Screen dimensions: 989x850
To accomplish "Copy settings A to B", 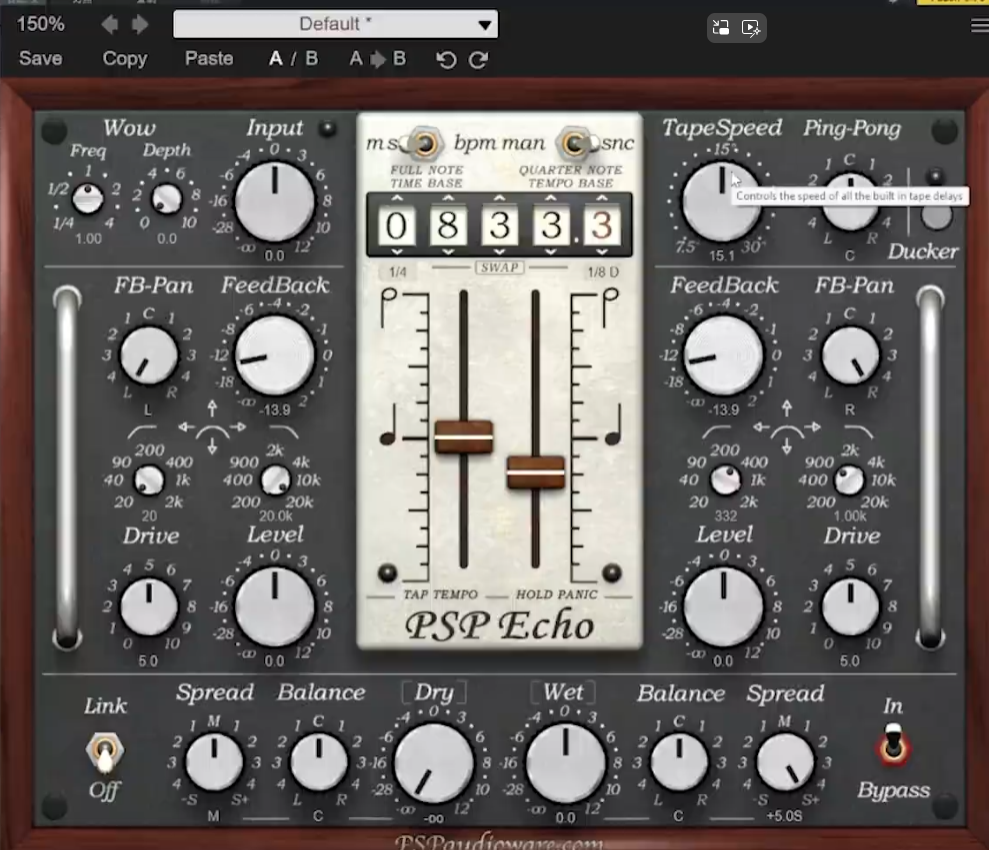I will pyautogui.click(x=378, y=59).
